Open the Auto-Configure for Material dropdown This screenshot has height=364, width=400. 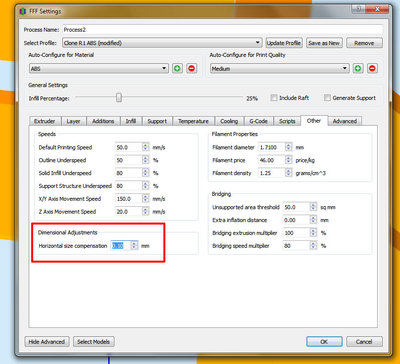[99, 68]
